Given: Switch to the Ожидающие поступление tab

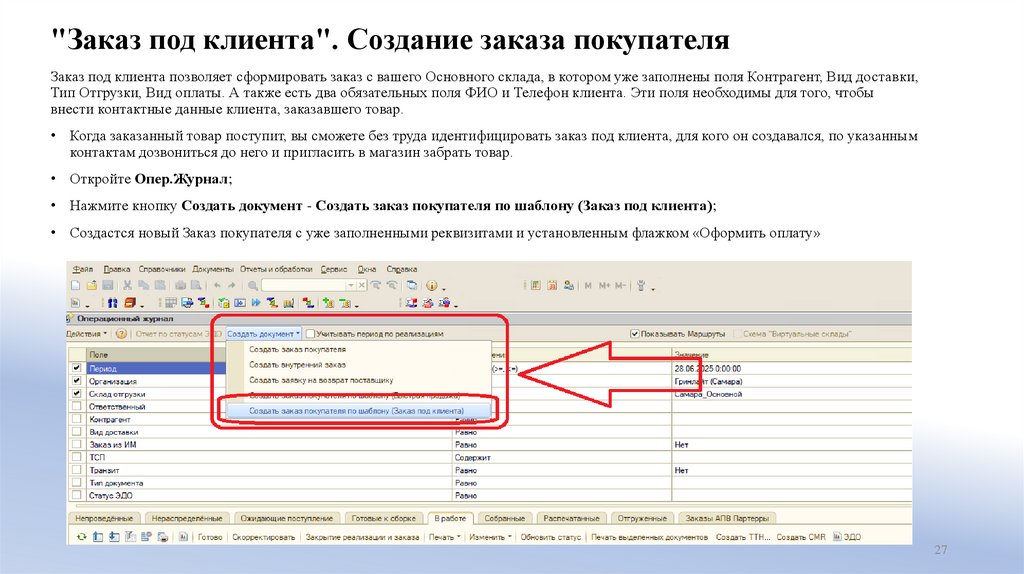Looking at the screenshot, I should tap(287, 518).
